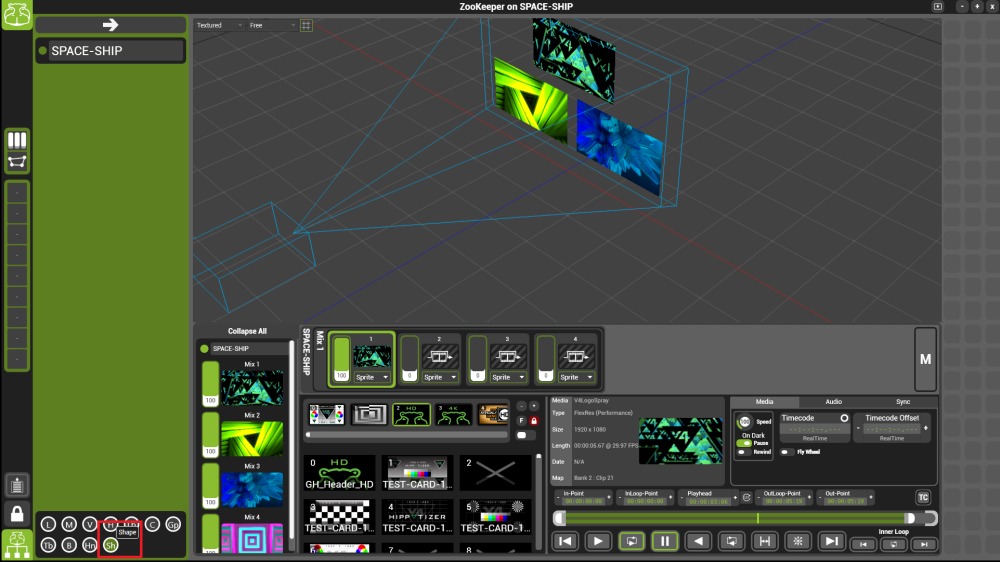Jump to clip end button
This screenshot has width=1000, height=562.
pyautogui.click(x=831, y=542)
